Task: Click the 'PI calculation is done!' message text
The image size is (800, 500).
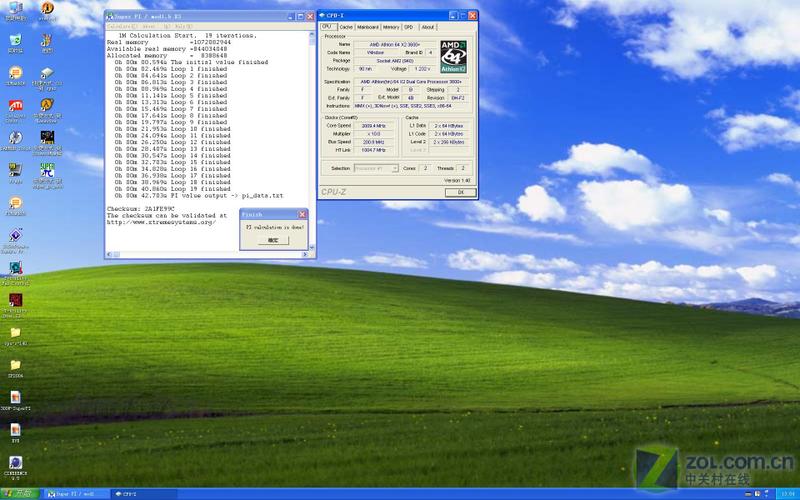Action: point(274,227)
